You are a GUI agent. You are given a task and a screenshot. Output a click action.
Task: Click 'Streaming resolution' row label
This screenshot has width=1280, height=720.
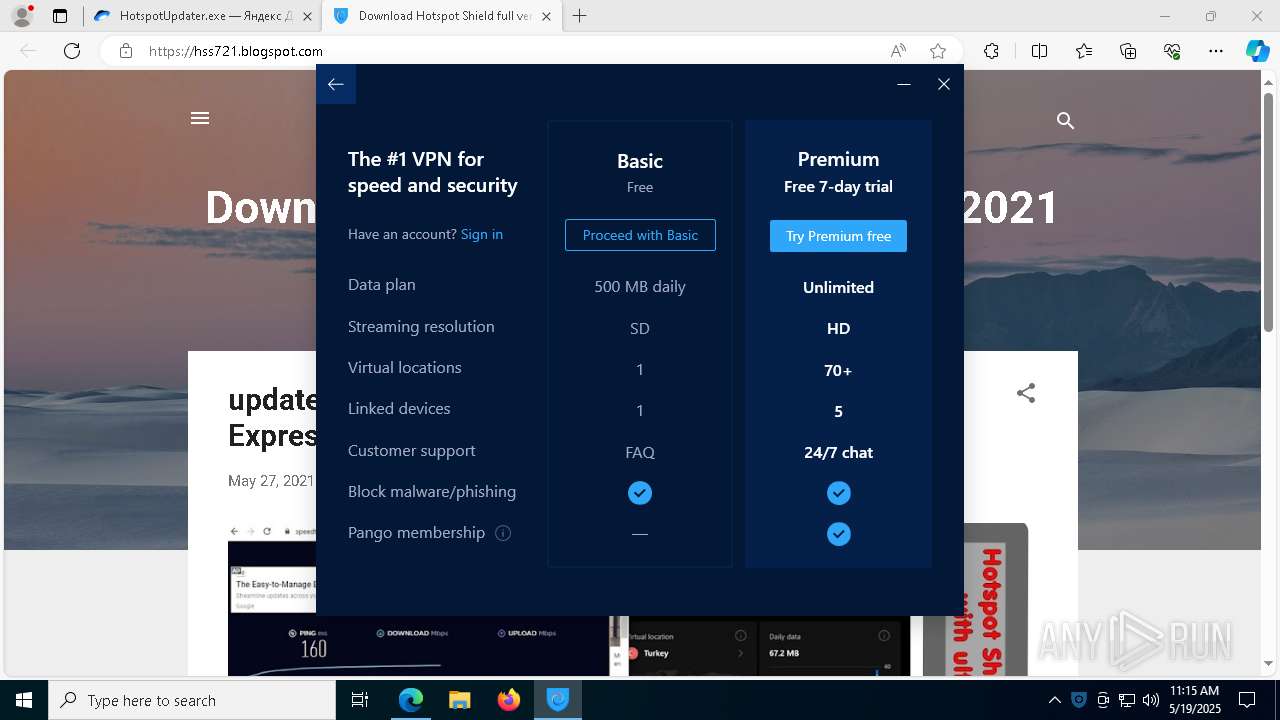(421, 327)
